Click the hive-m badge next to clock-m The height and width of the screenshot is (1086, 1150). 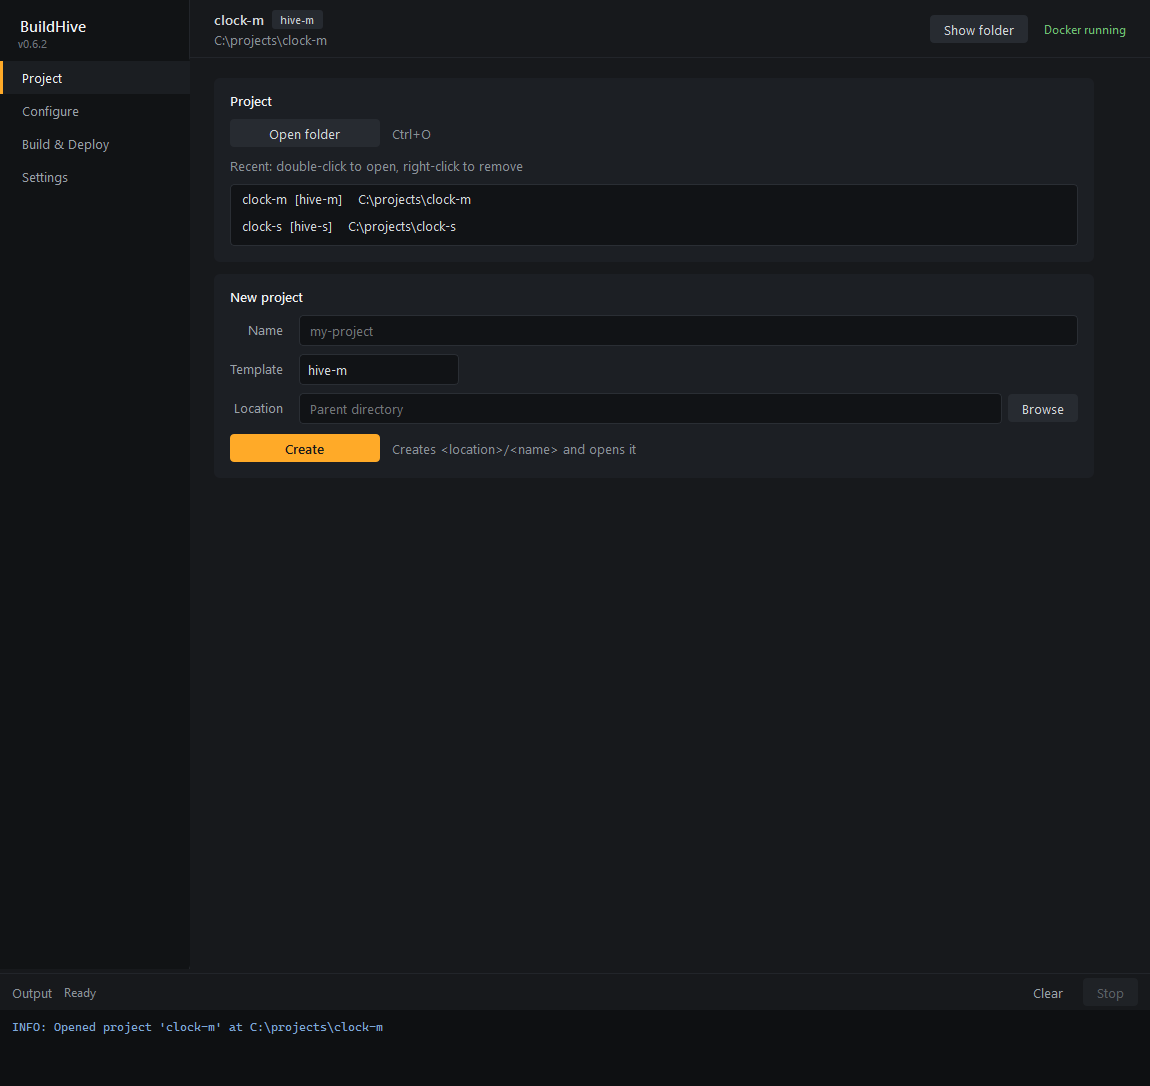click(x=297, y=20)
